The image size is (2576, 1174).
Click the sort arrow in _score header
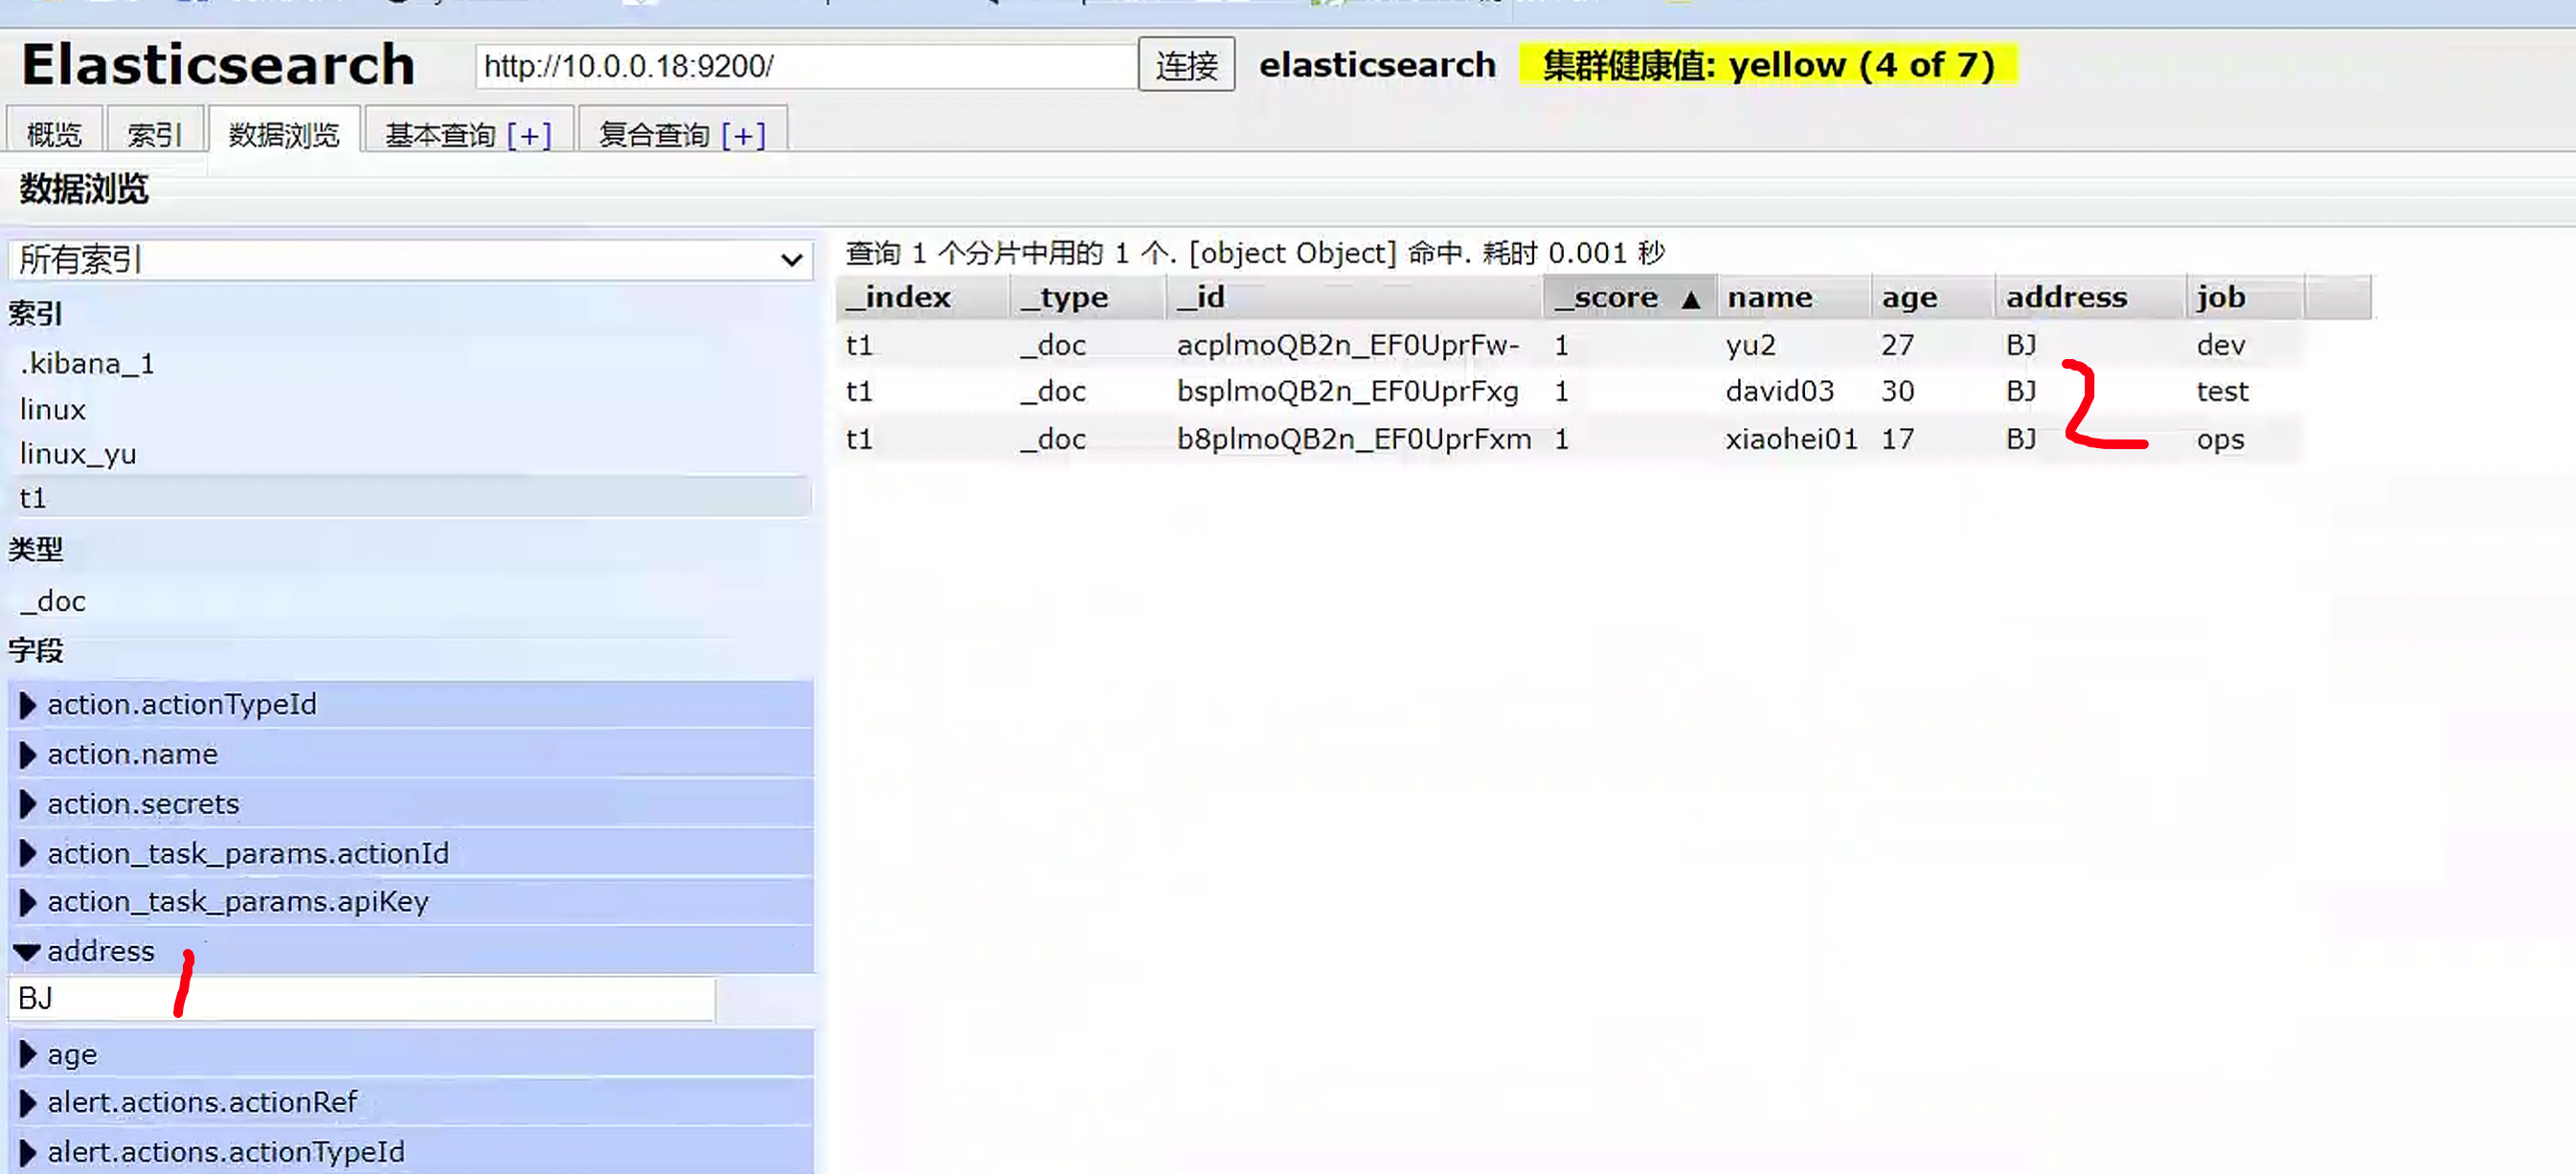(1690, 299)
